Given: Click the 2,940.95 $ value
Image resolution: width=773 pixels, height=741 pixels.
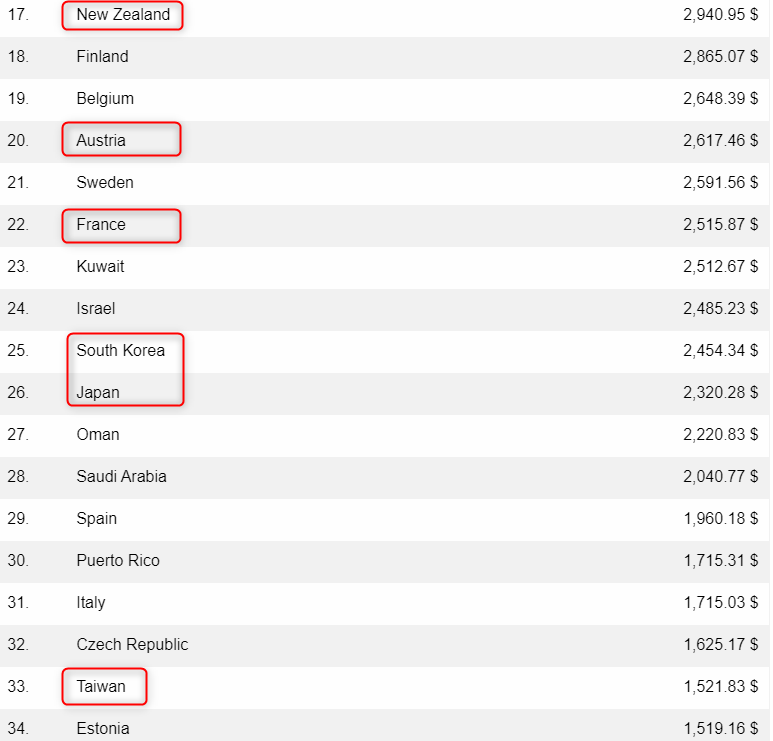Looking at the screenshot, I should click(x=720, y=15).
